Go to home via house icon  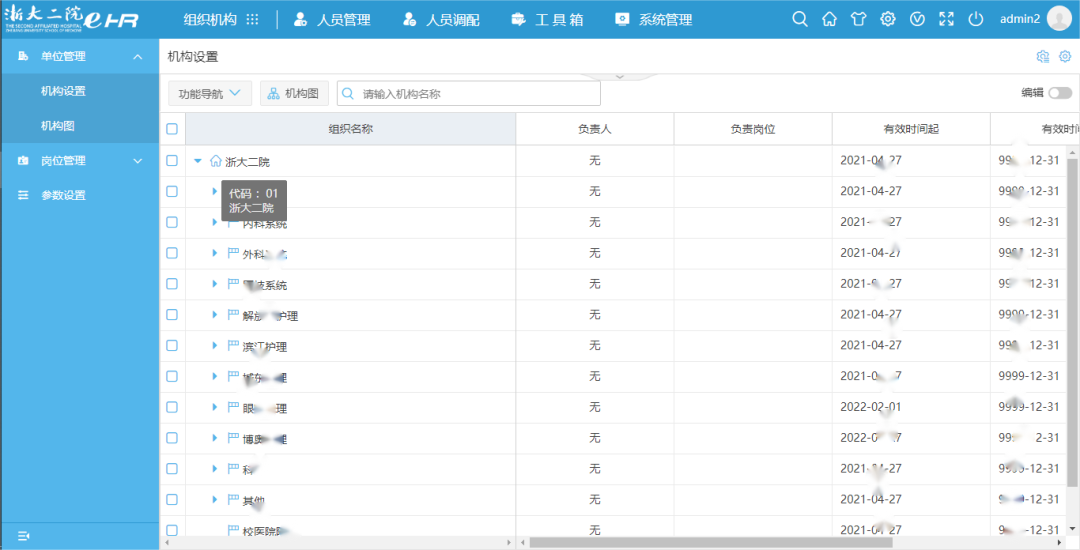coord(829,19)
